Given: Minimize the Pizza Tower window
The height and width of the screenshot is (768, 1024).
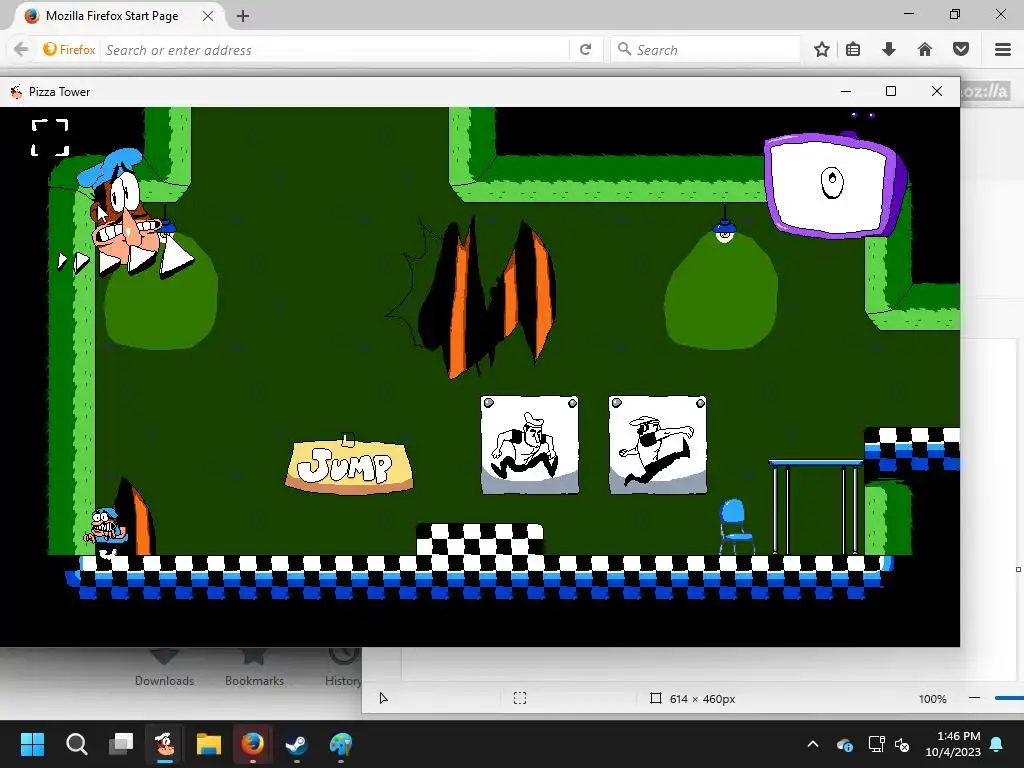Looking at the screenshot, I should (x=846, y=91).
